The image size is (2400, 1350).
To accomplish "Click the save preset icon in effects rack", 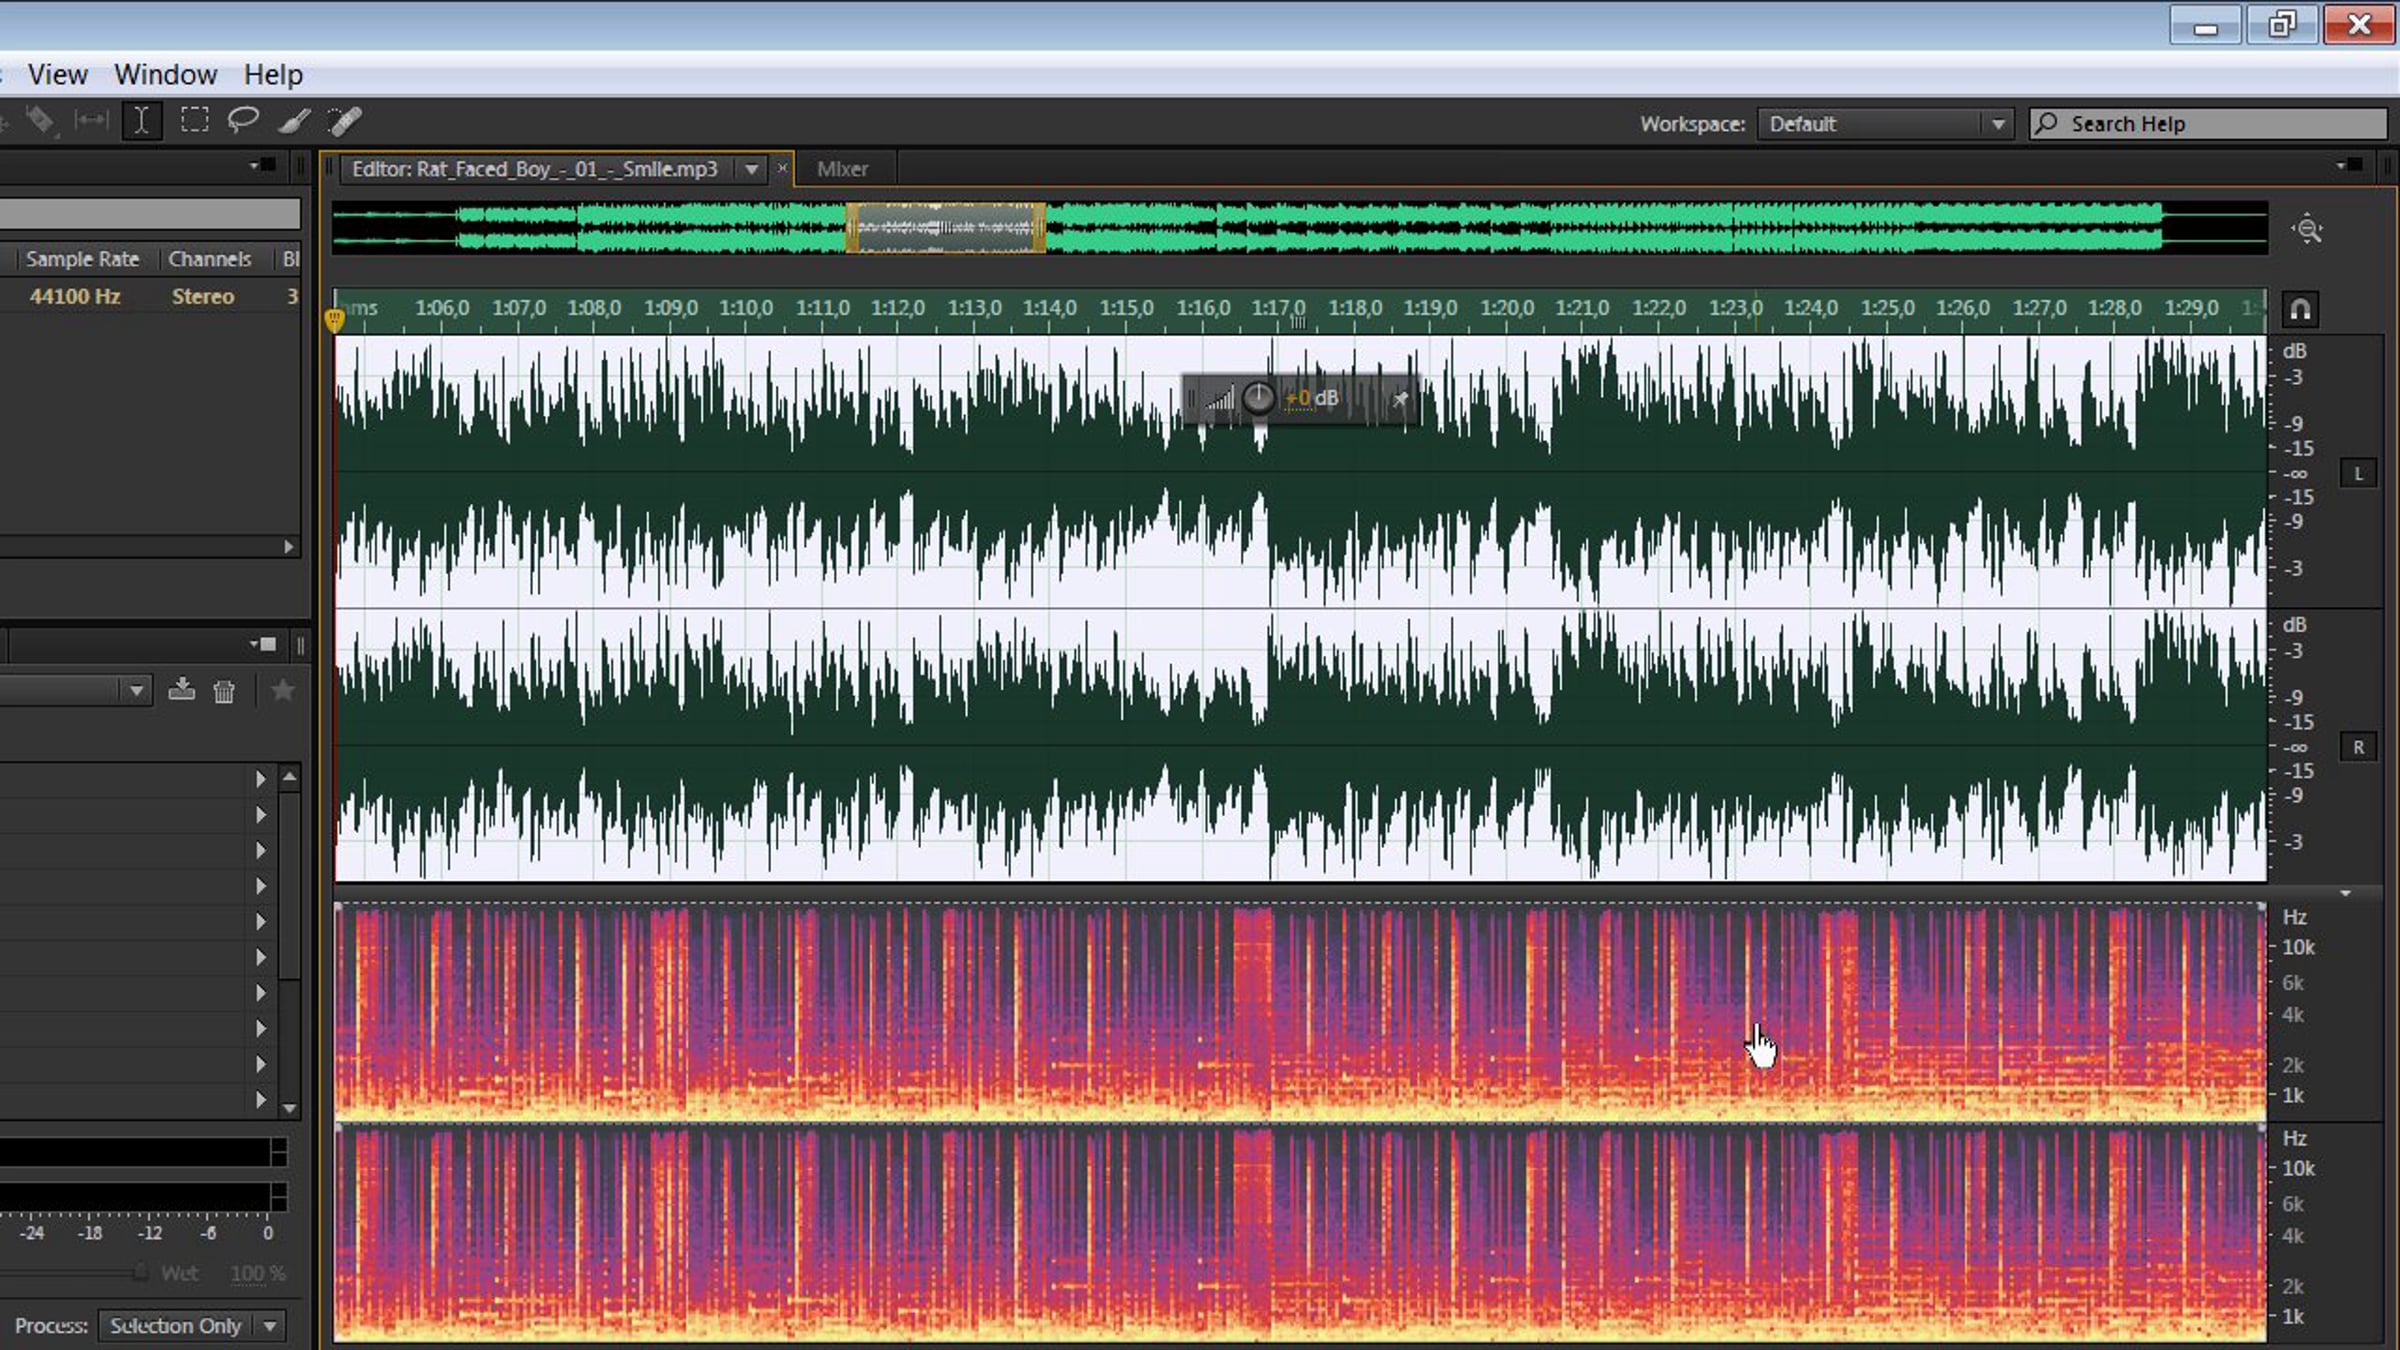I will 181,690.
